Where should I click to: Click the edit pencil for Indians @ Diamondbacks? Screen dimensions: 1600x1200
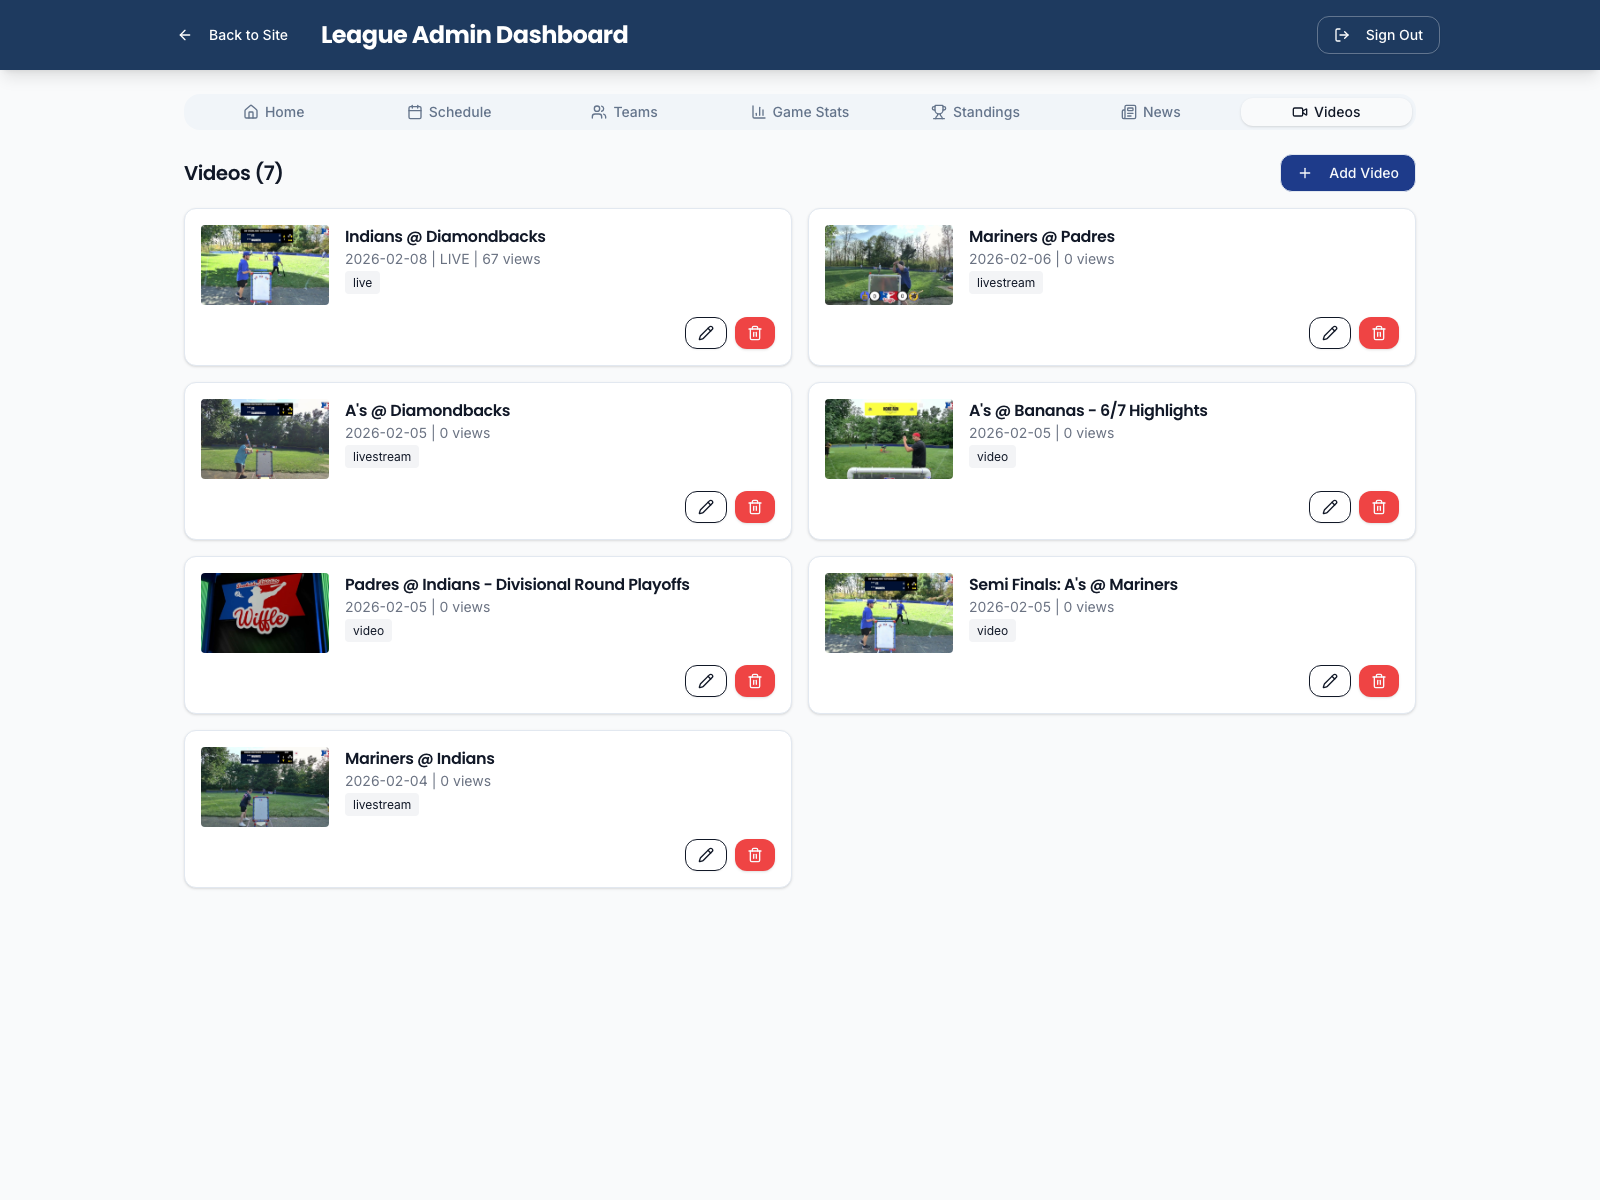706,333
